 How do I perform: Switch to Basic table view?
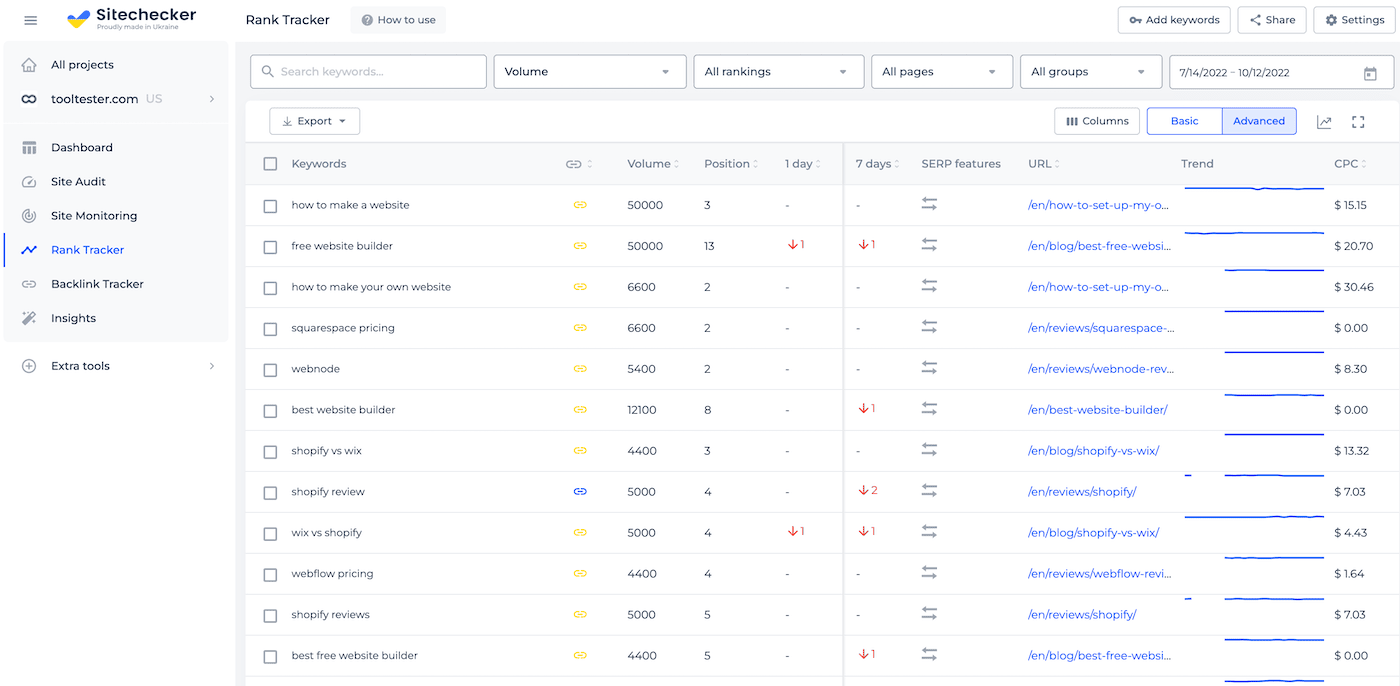click(1185, 121)
